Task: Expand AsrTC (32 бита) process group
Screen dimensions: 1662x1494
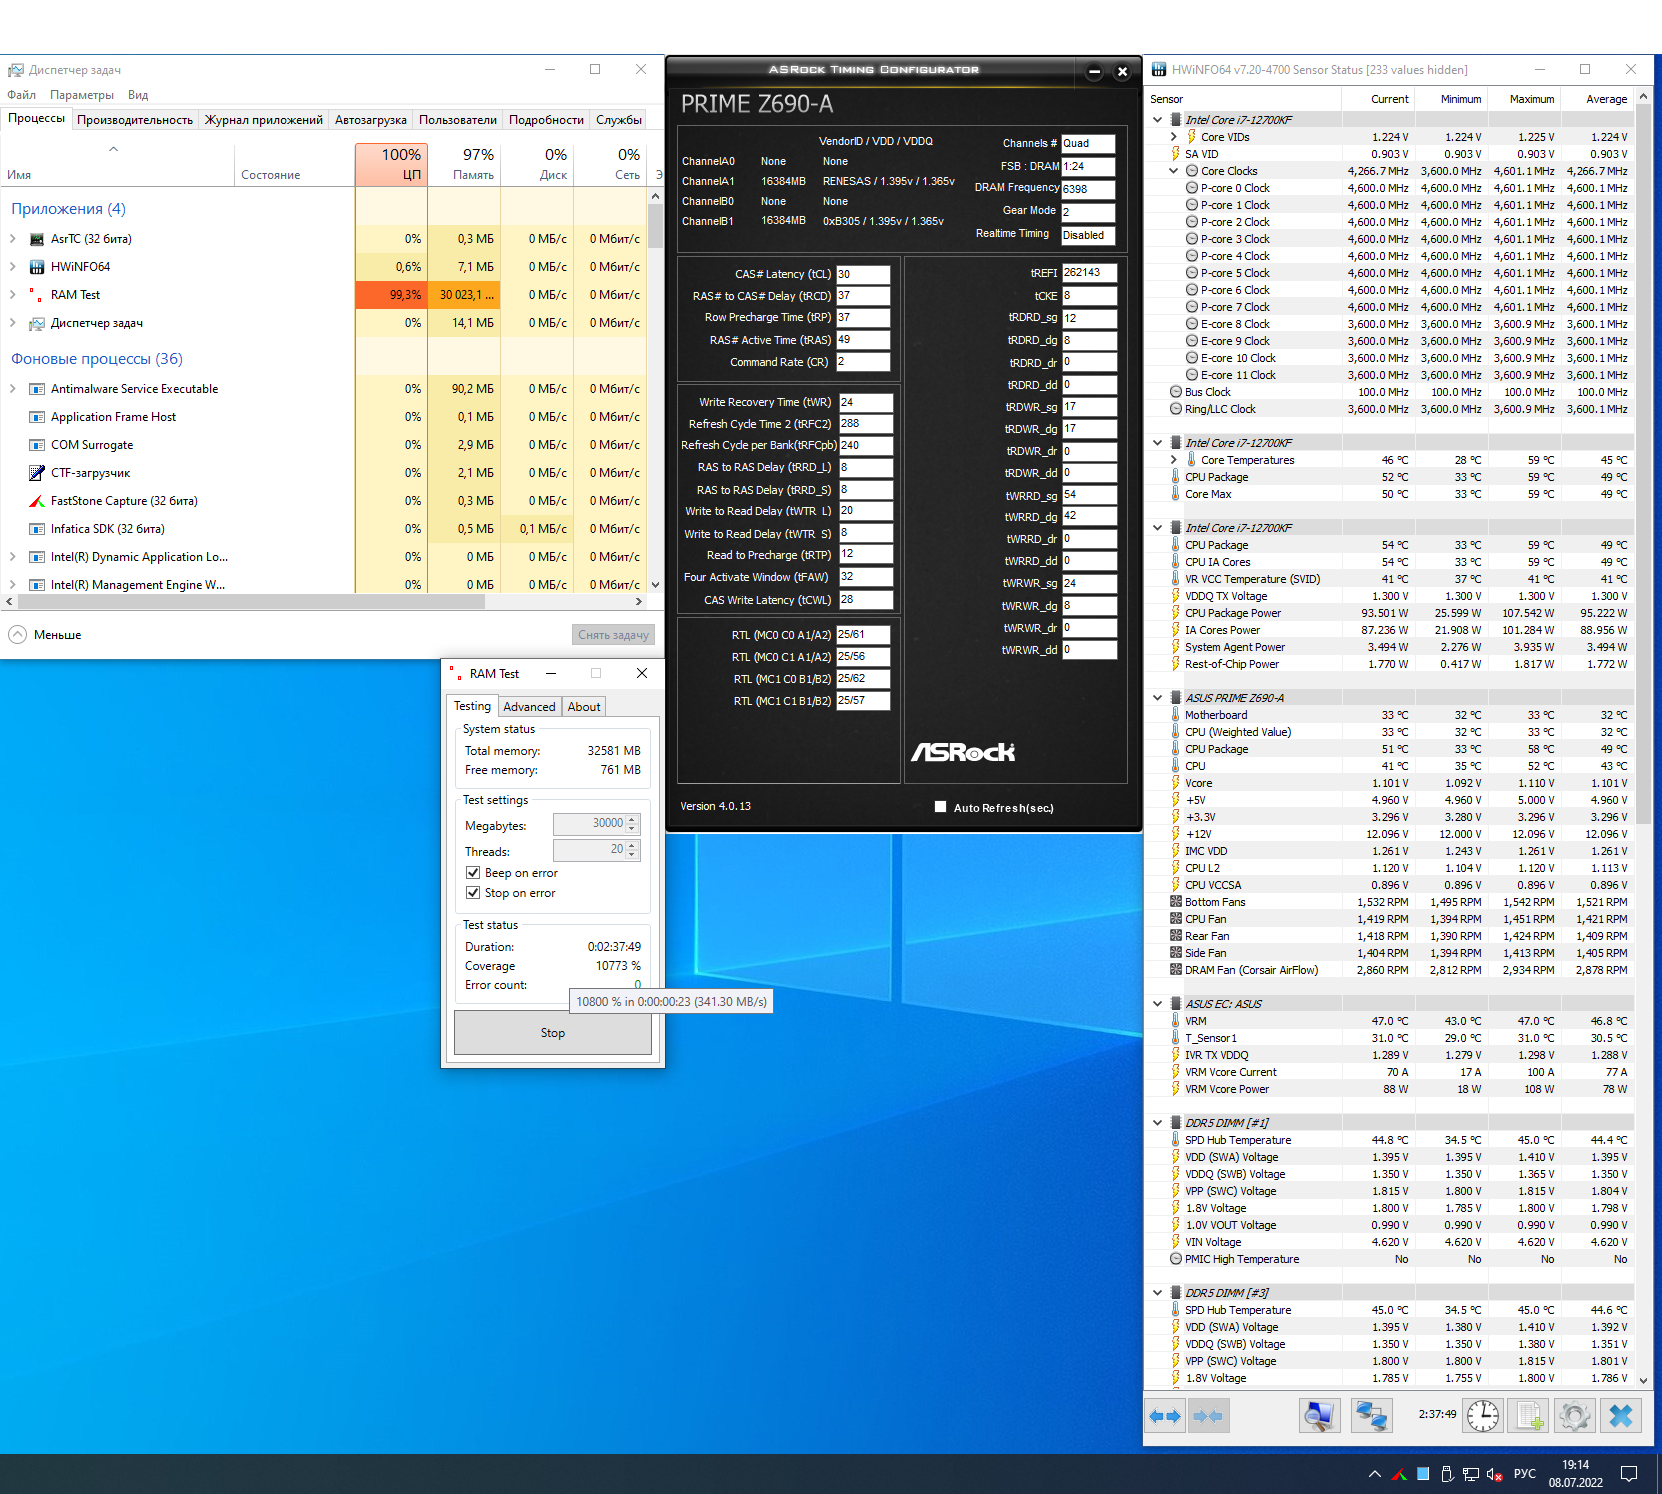Action: 13,239
